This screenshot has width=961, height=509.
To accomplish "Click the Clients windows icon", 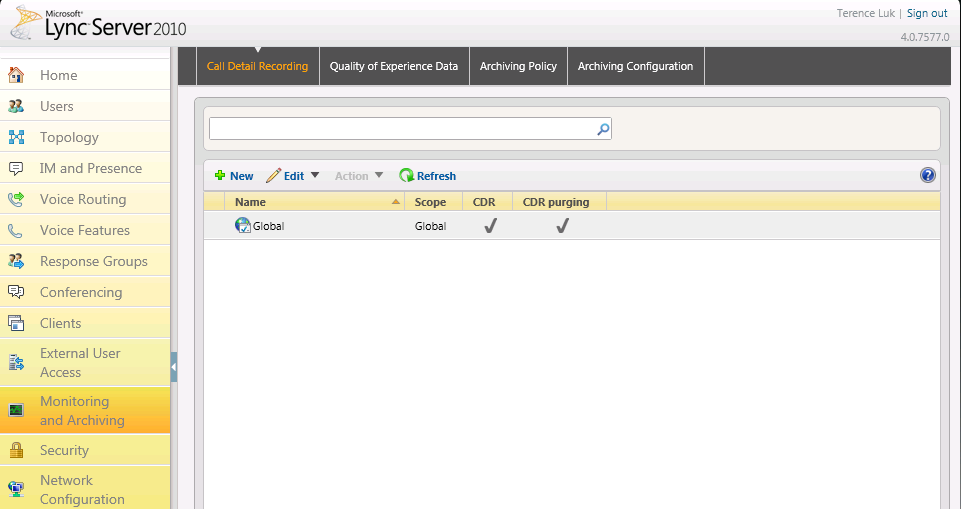I will point(16,323).
